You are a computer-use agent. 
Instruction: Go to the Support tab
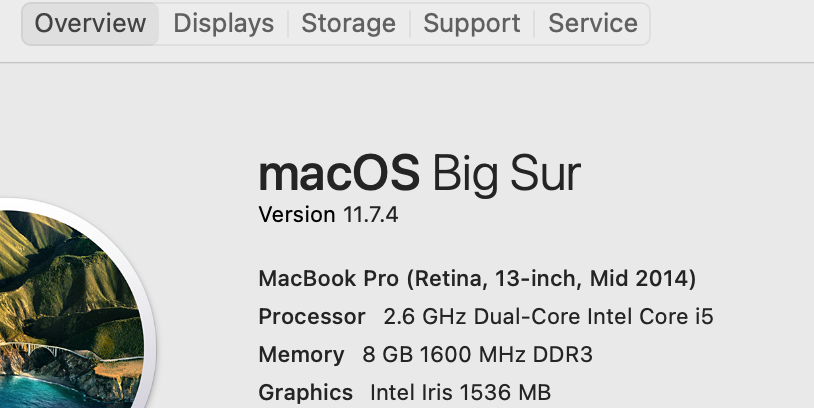pyautogui.click(x=471, y=23)
